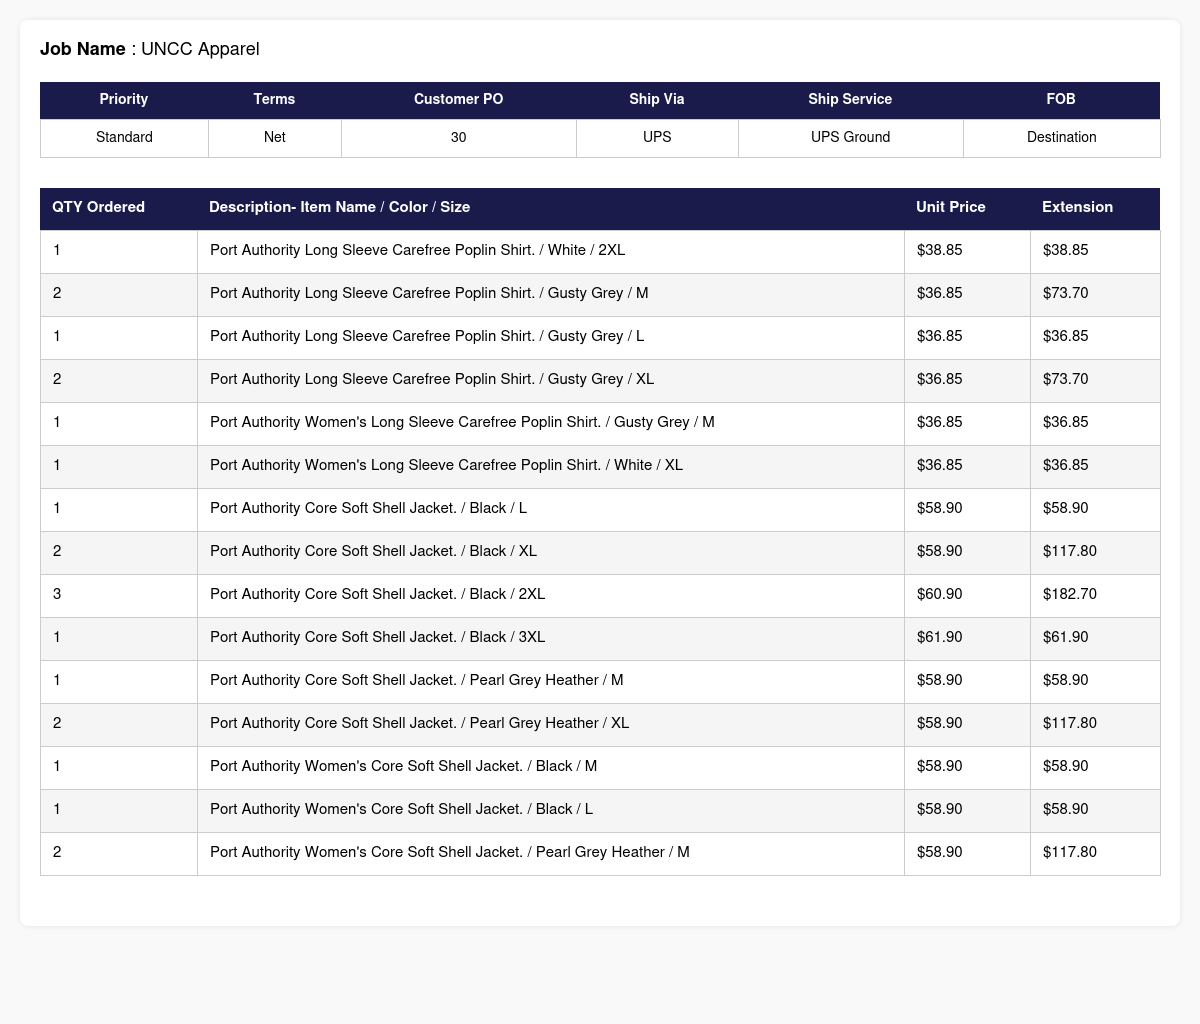This screenshot has height=1024, width=1200.
Task: Select the $38.85 extension cell
Action: 1095,252
